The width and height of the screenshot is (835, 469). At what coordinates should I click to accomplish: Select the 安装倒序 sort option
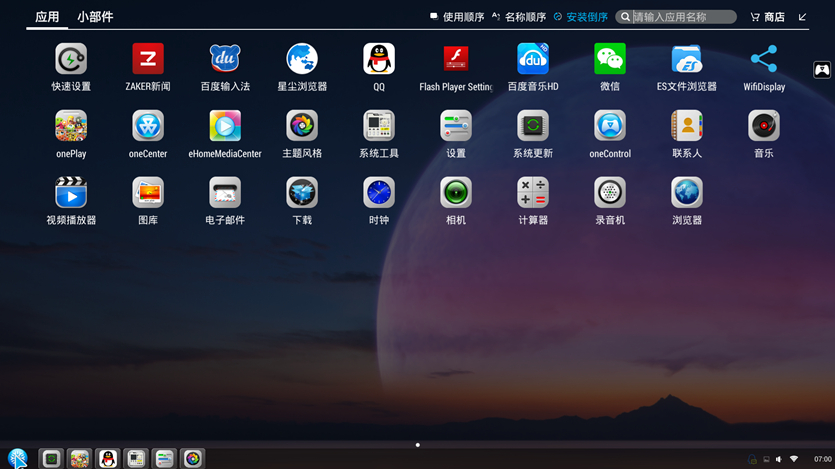(x=581, y=17)
